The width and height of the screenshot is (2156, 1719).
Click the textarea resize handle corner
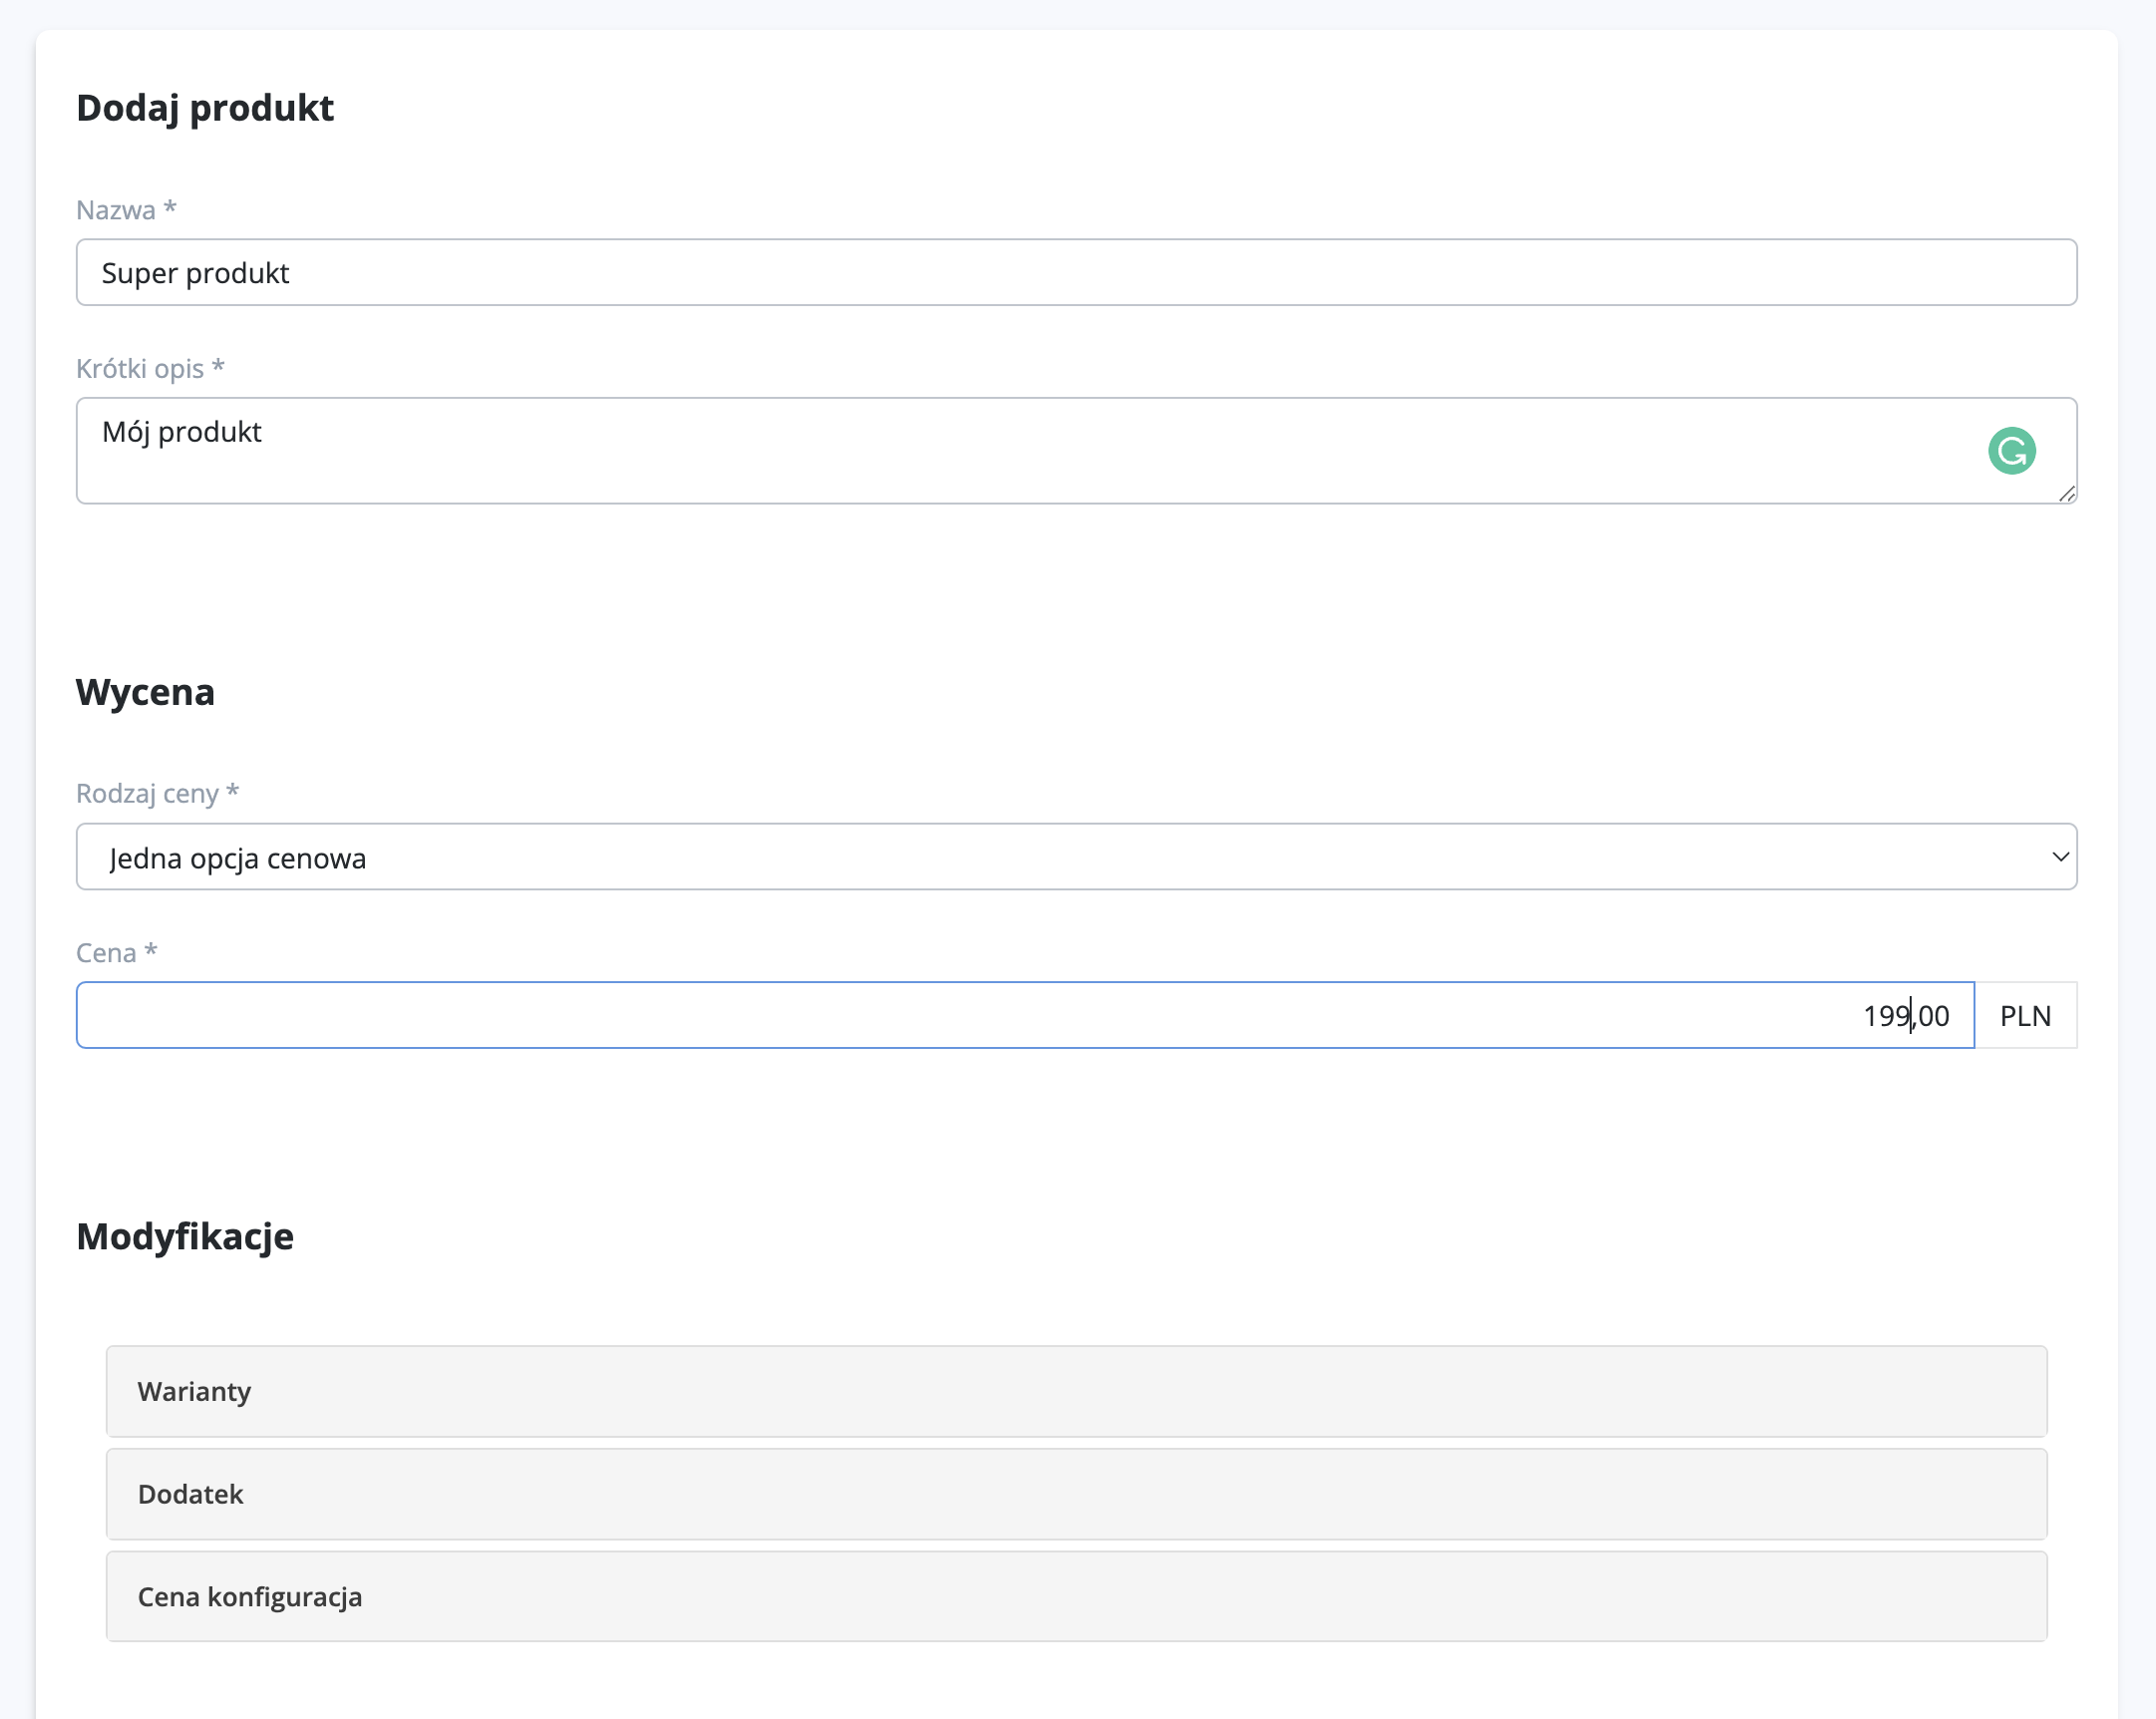point(2067,494)
